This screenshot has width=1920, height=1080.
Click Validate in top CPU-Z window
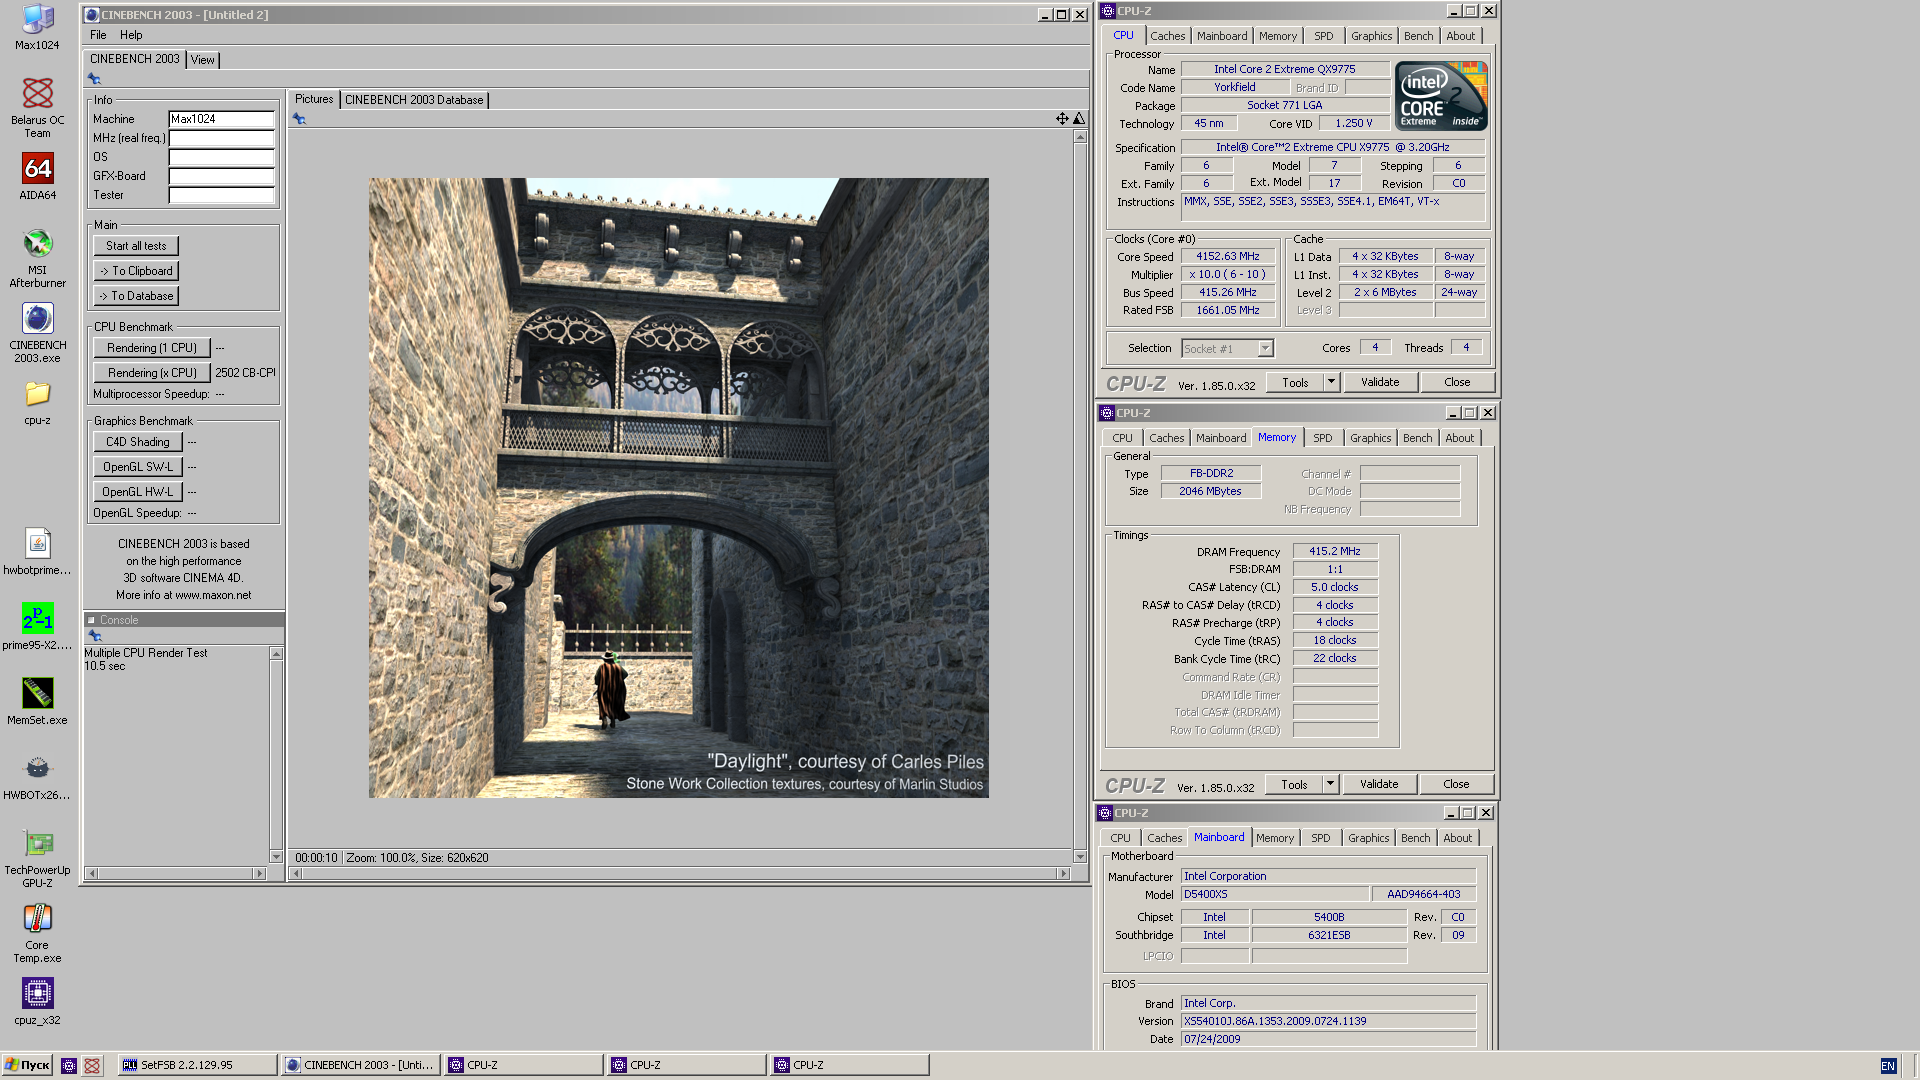[1380, 382]
